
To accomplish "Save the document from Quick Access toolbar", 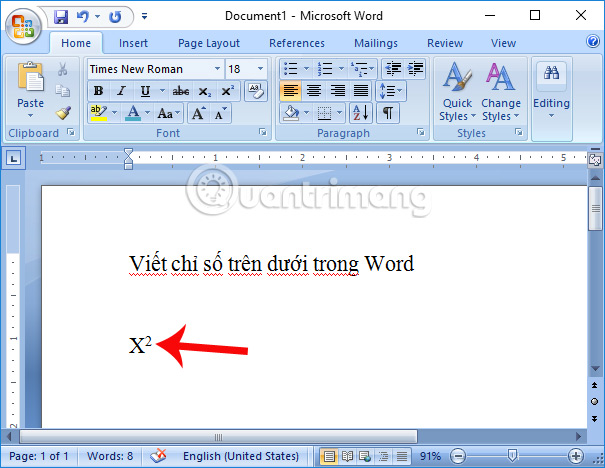I will 61,17.
